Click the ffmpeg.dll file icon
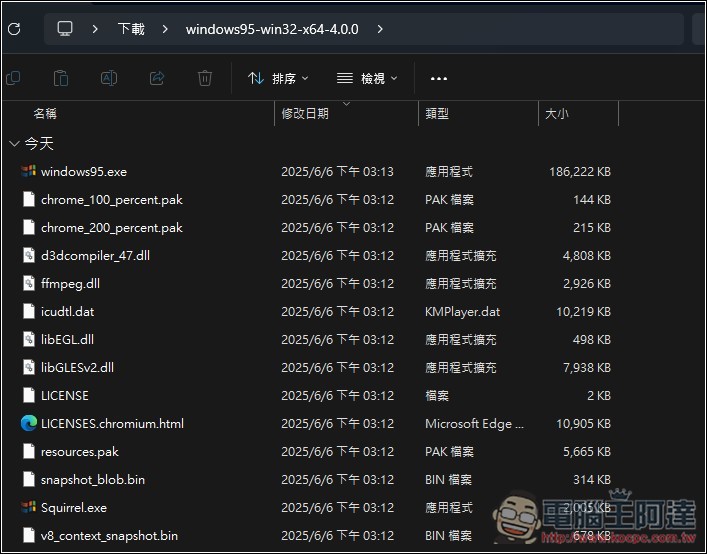 click(x=29, y=284)
